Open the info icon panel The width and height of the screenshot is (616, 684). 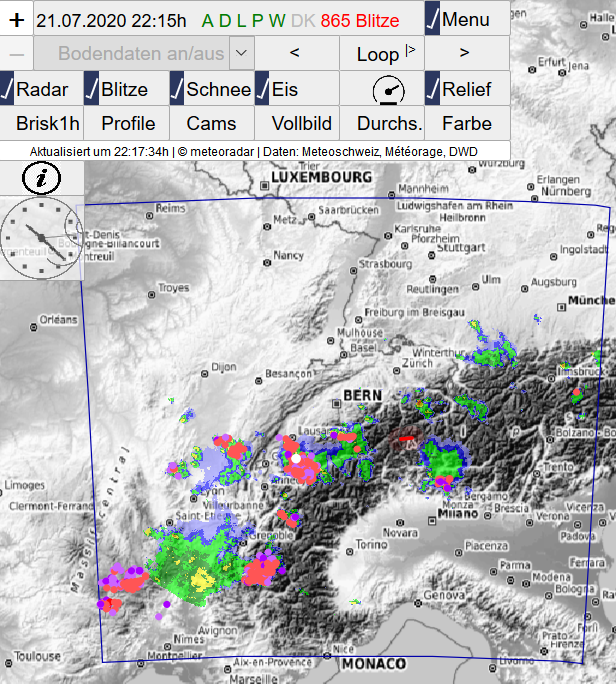[41, 178]
